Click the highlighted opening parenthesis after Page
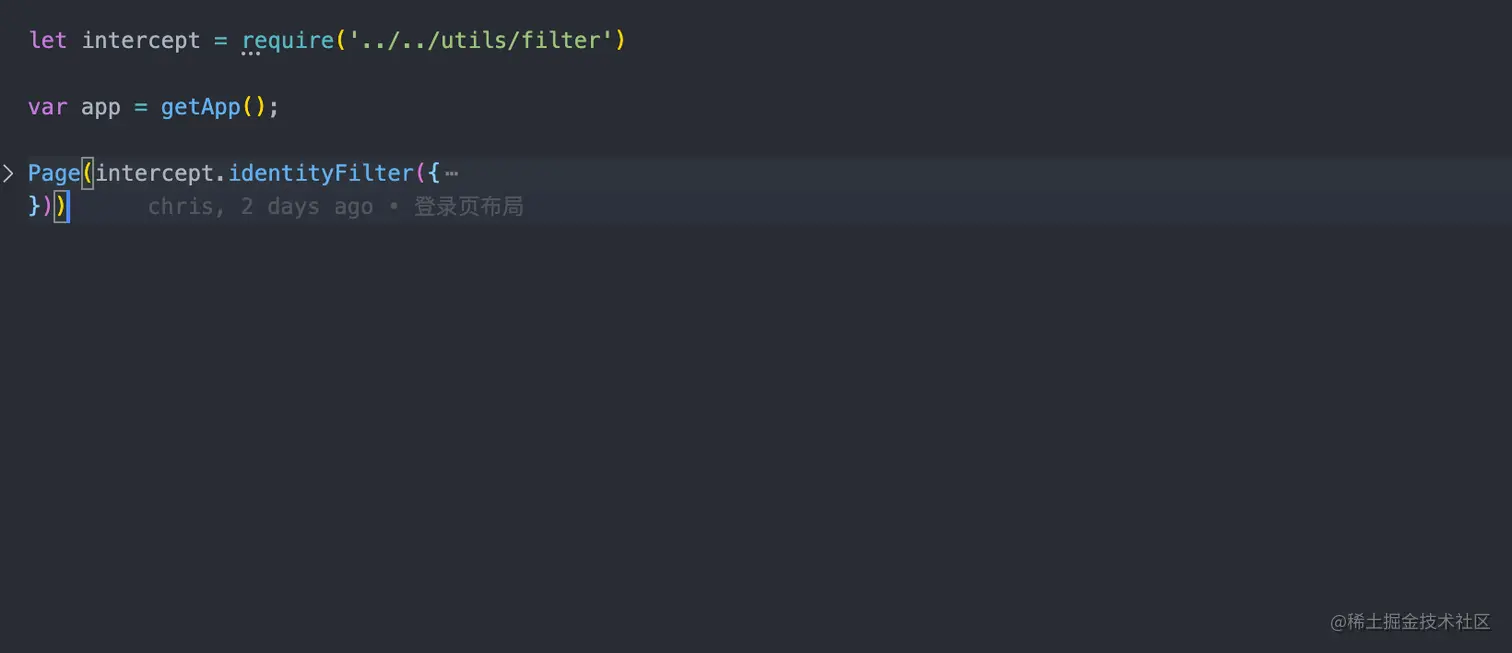Screen dimensions: 1512x653 point(87,174)
